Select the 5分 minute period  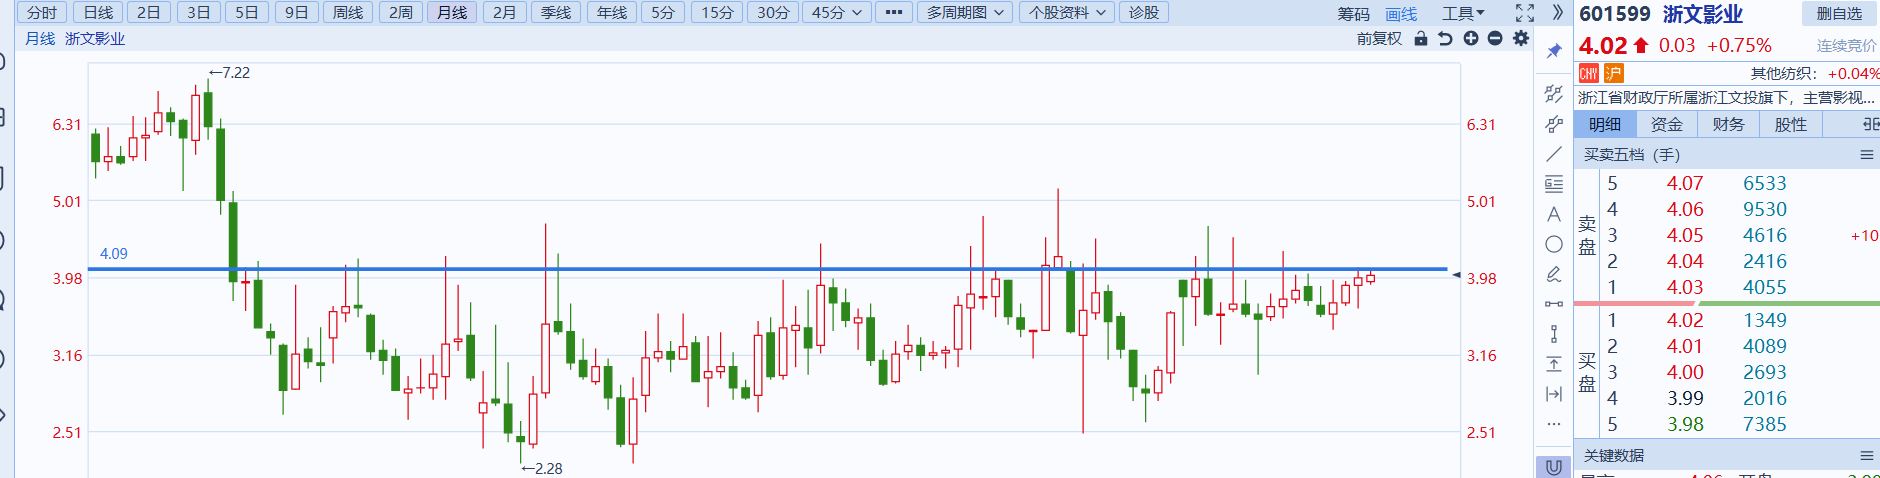tap(663, 12)
